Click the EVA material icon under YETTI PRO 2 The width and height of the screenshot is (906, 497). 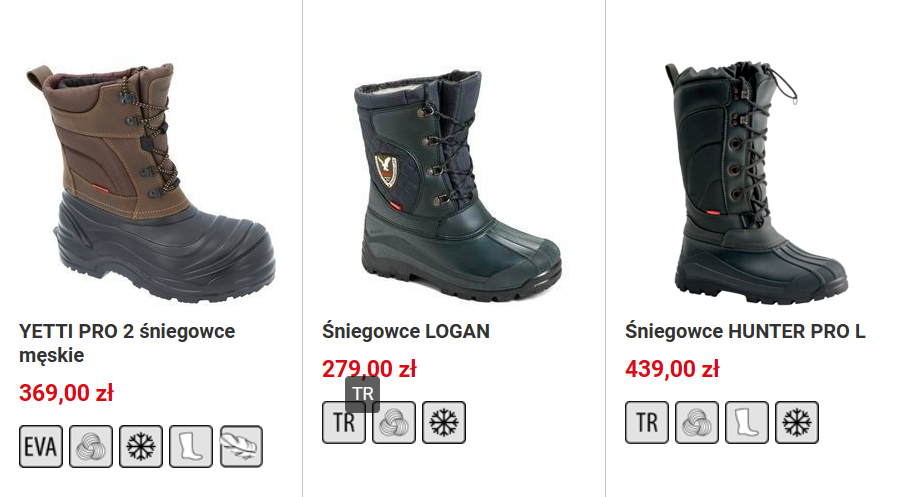click(x=41, y=447)
